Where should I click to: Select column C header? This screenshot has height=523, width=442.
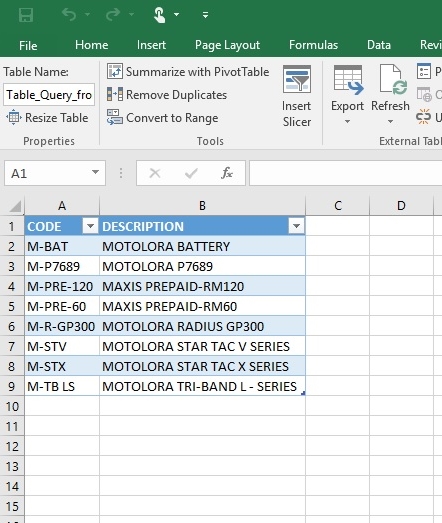tap(338, 206)
